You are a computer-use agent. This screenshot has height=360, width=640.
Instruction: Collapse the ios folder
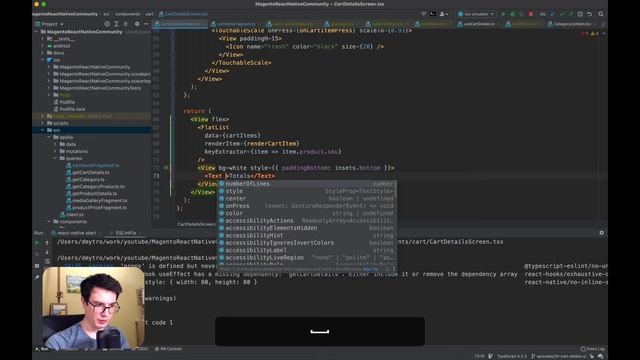[43, 60]
